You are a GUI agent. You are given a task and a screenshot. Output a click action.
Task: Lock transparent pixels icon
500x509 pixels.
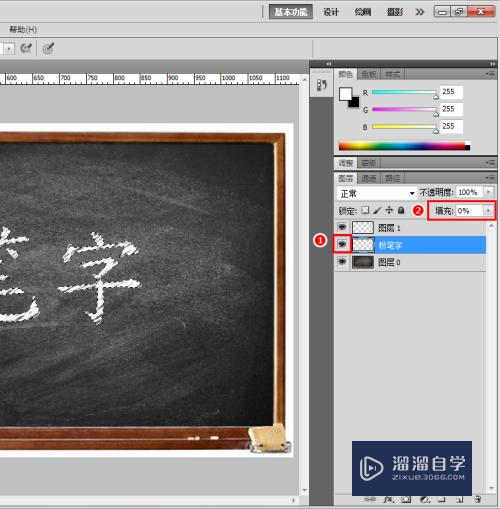(365, 210)
